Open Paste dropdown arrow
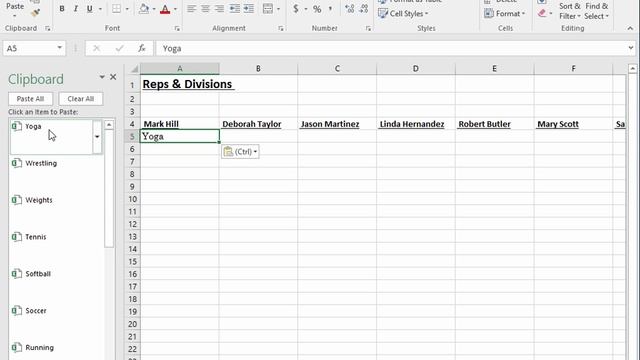The width and height of the screenshot is (640, 360). (x=15, y=16)
